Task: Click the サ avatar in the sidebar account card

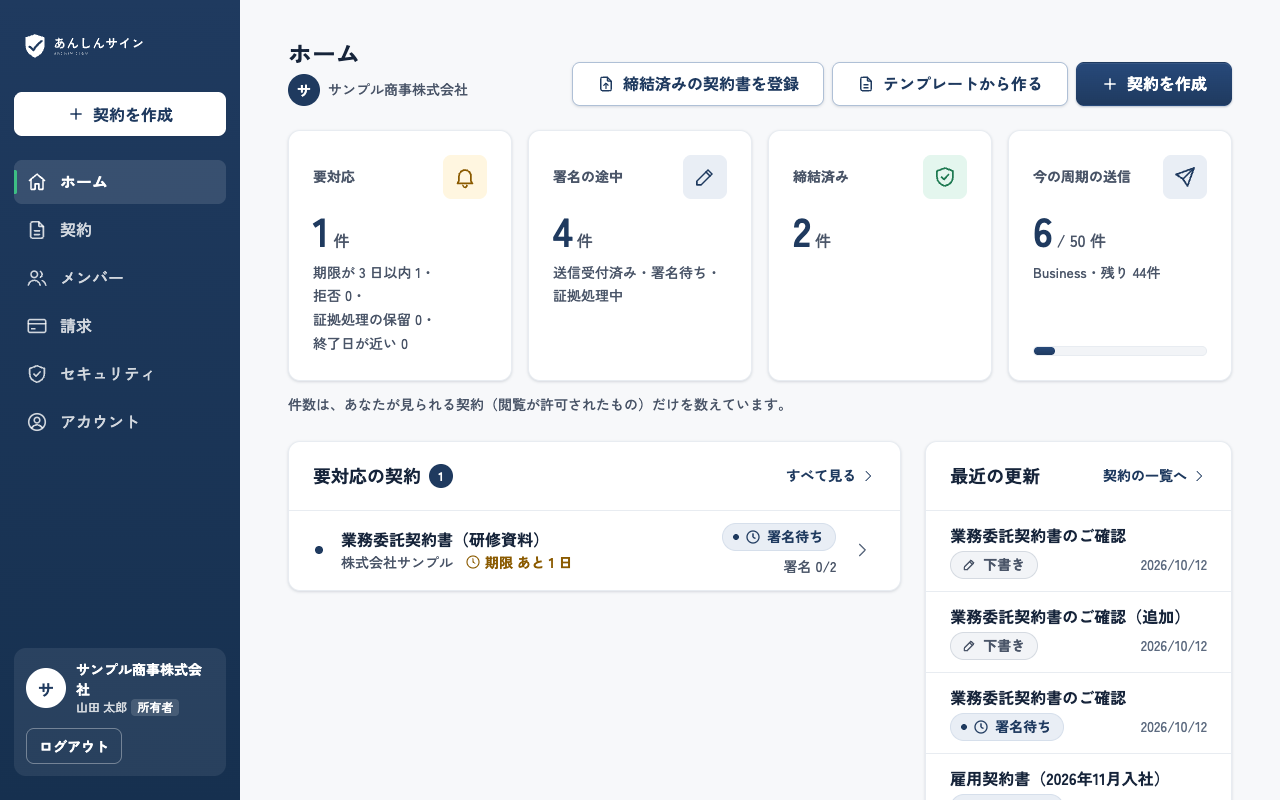Action: [46, 688]
